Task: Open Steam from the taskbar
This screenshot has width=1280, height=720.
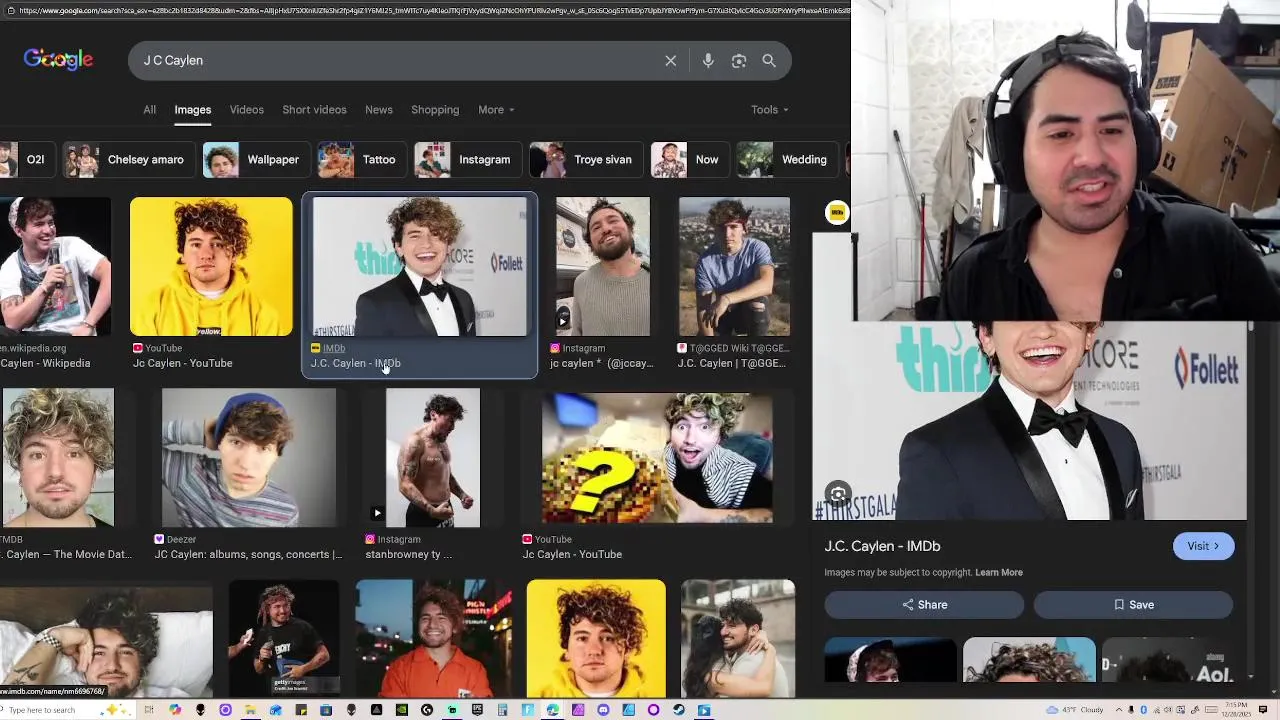Action: 678,710
